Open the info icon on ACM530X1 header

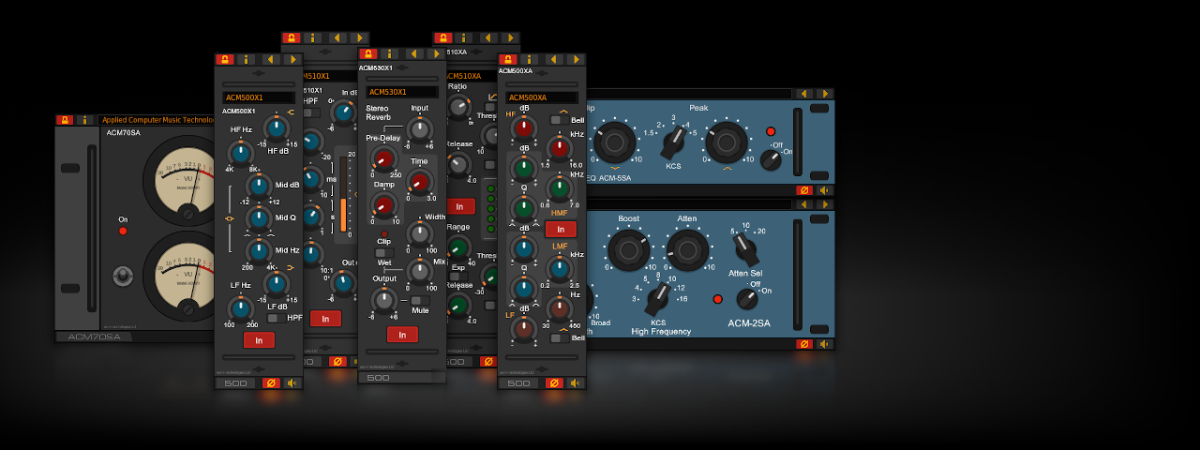point(390,53)
